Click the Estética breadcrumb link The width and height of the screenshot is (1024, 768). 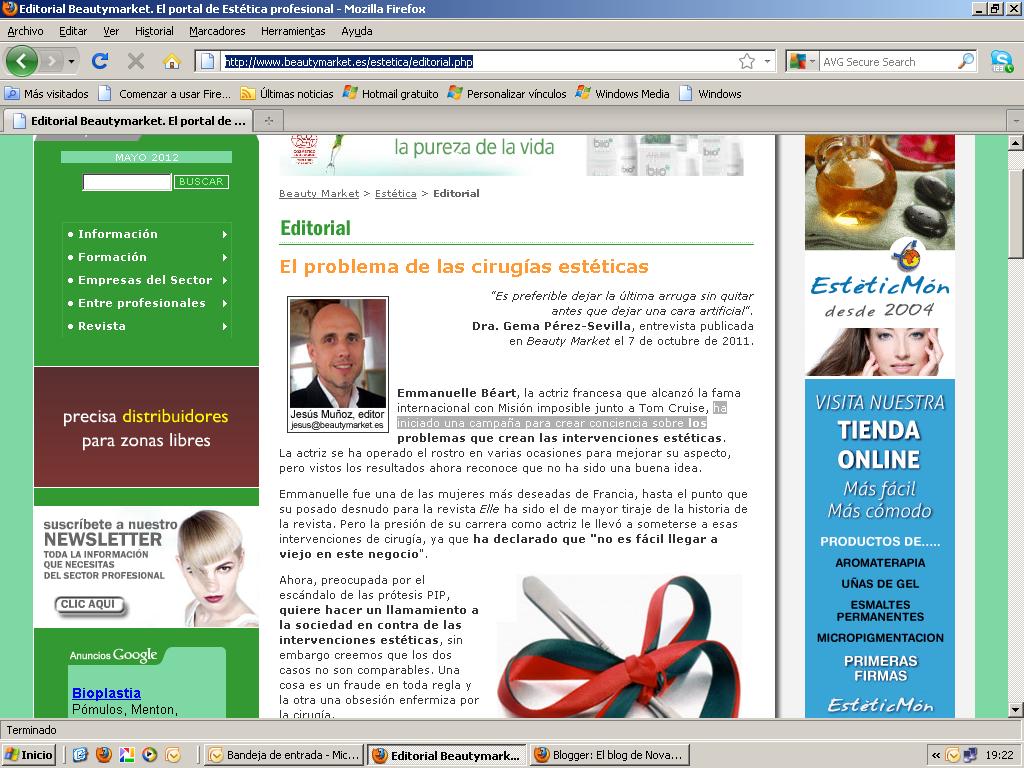[x=396, y=193]
